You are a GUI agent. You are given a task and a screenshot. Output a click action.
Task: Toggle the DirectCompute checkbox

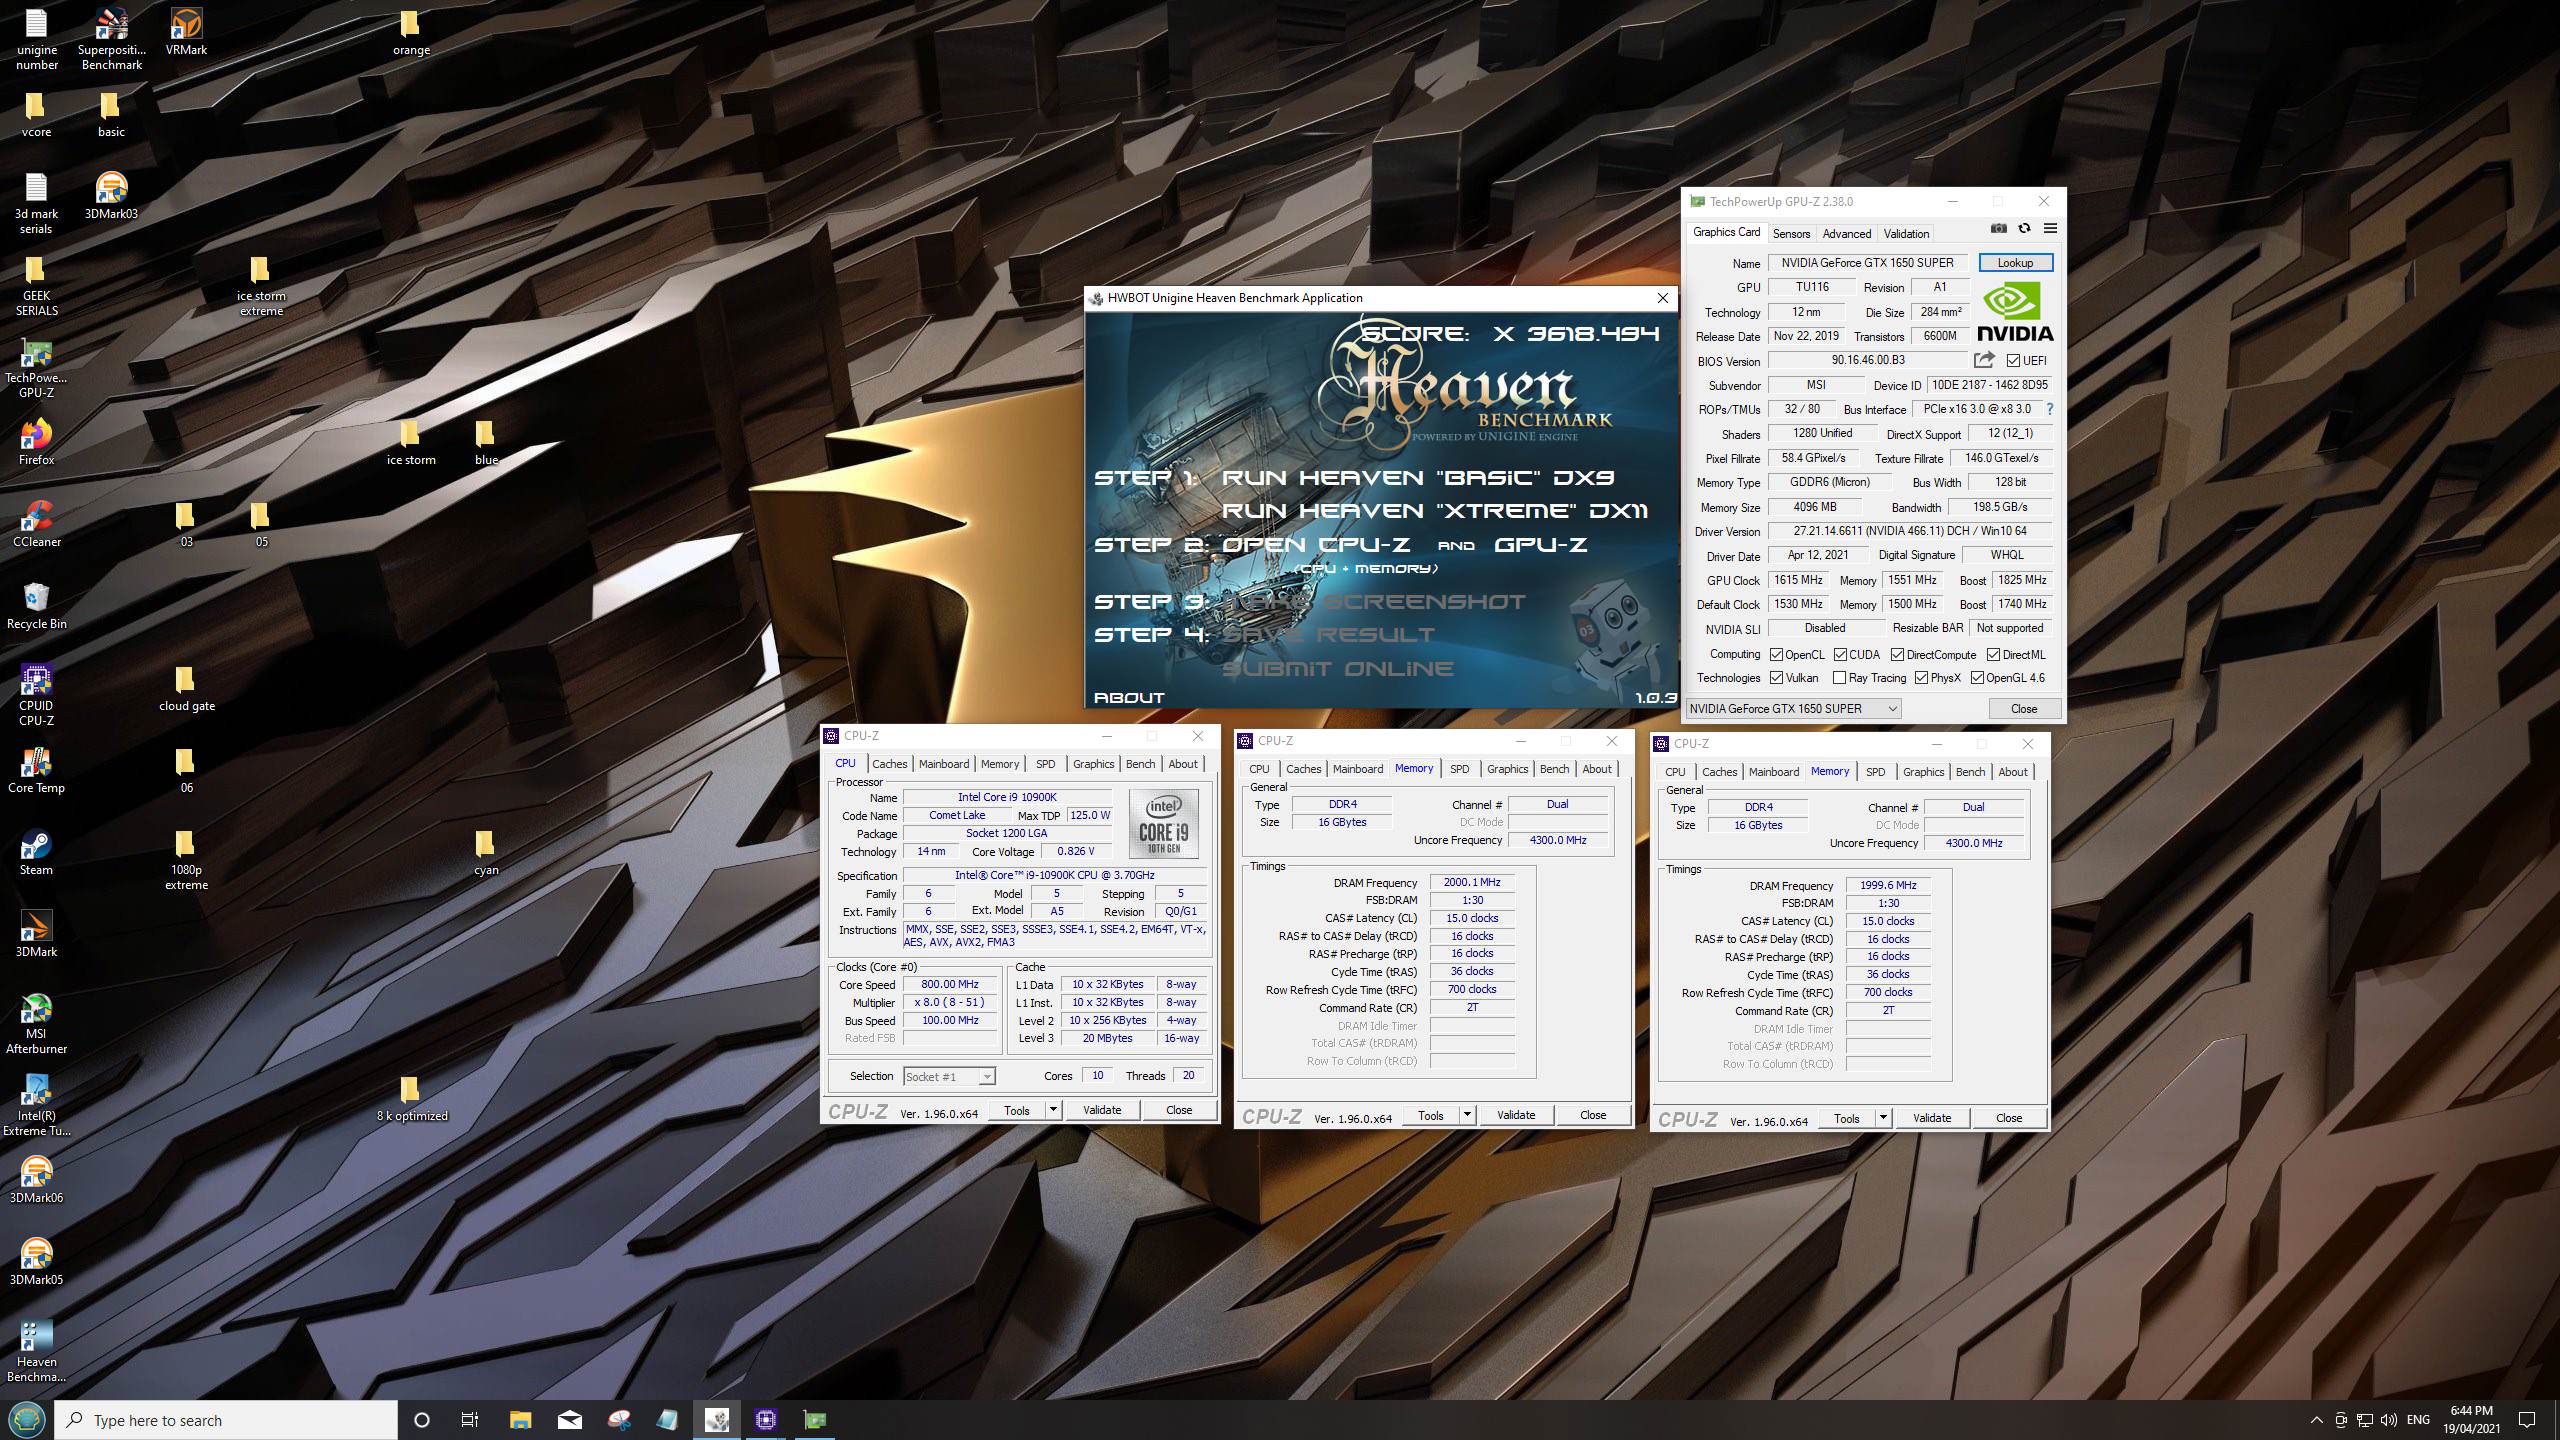[x=1897, y=655]
